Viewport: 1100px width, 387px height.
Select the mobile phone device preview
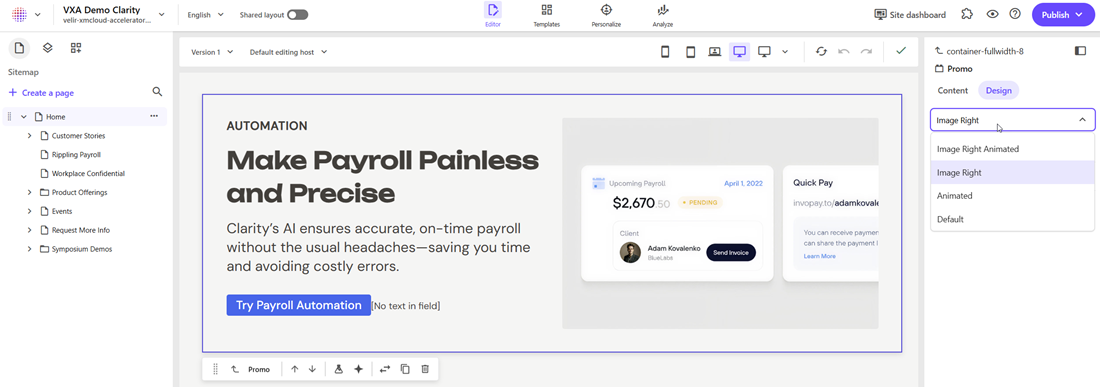(x=666, y=52)
